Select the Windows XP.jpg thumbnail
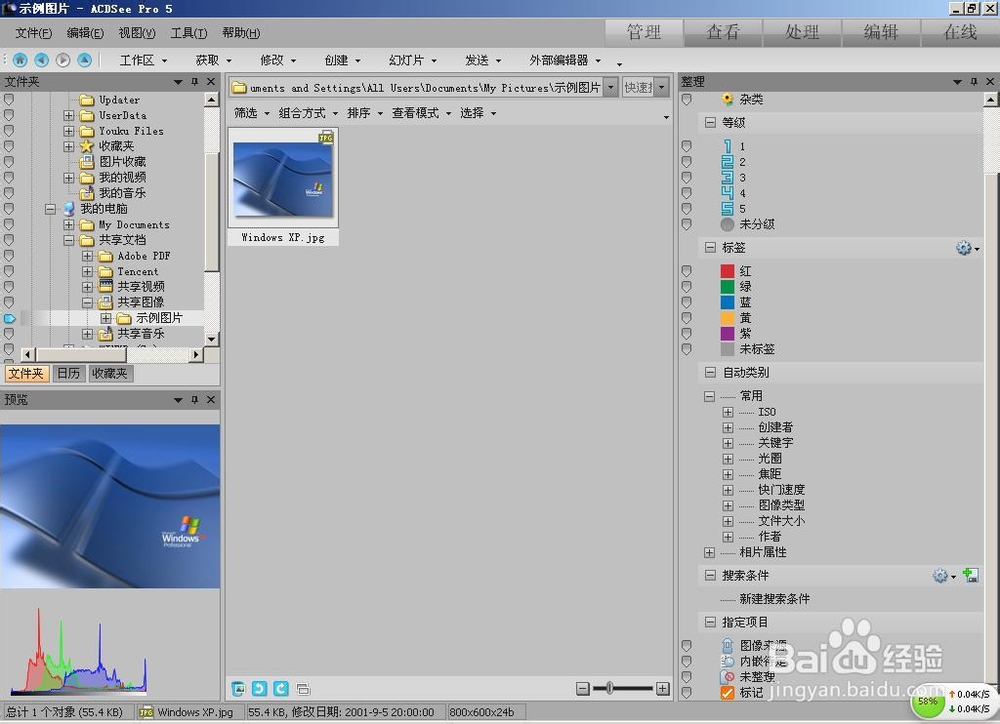This screenshot has height=724, width=1000. [x=283, y=186]
